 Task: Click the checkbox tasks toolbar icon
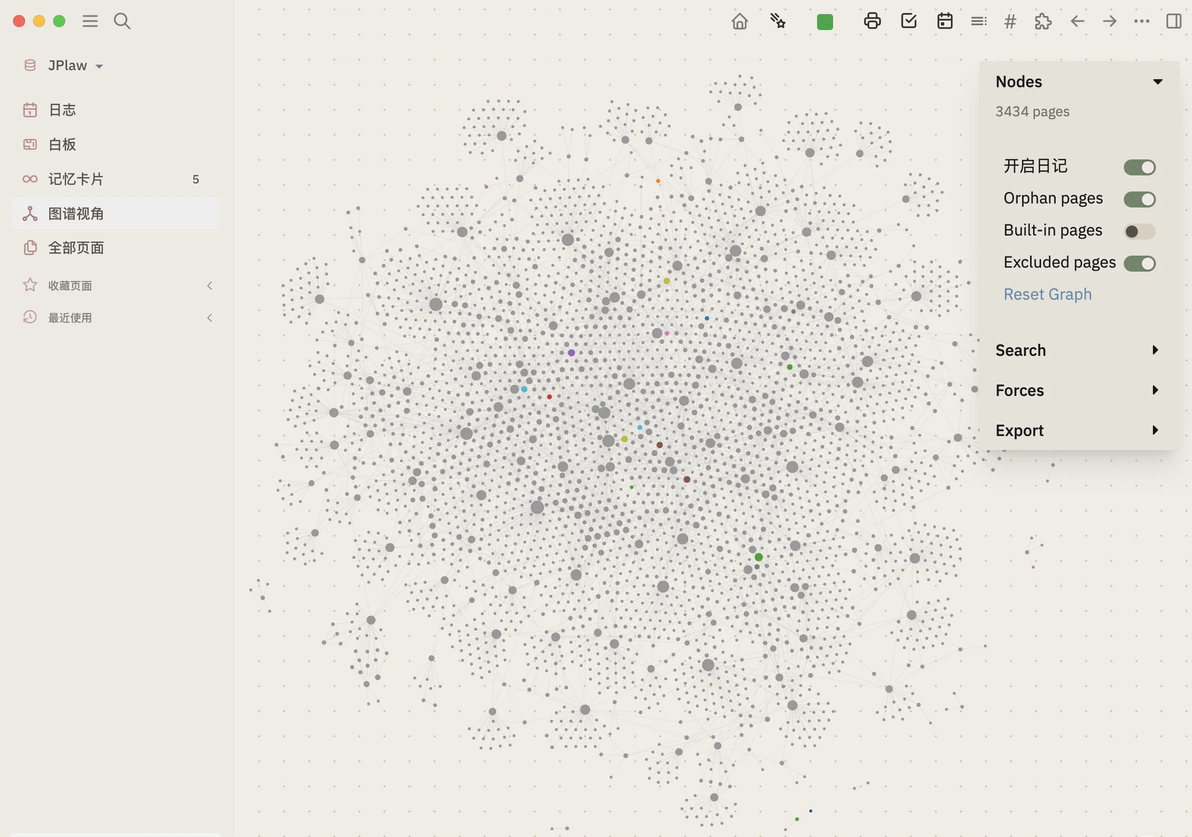908,21
